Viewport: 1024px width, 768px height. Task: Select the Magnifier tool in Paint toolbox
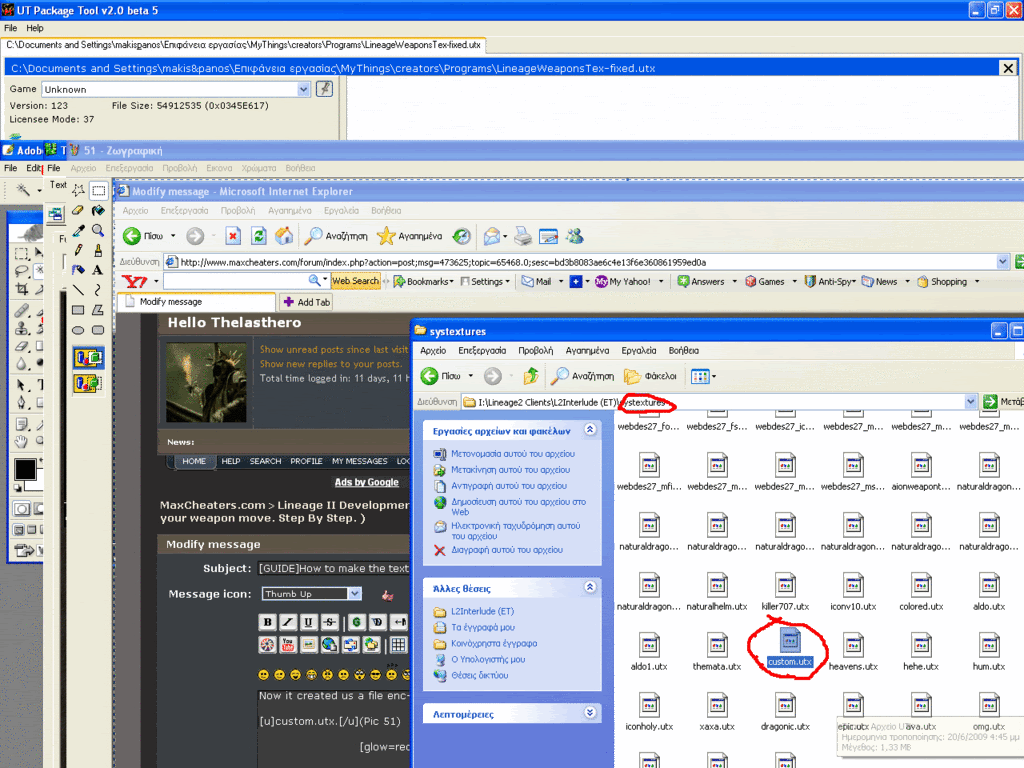click(98, 230)
